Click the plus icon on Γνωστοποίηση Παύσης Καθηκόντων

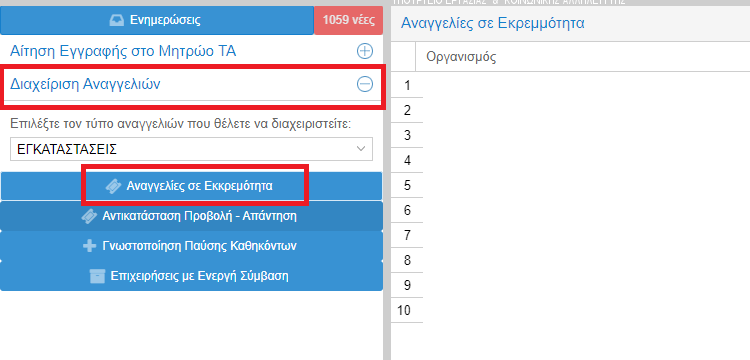(89, 246)
